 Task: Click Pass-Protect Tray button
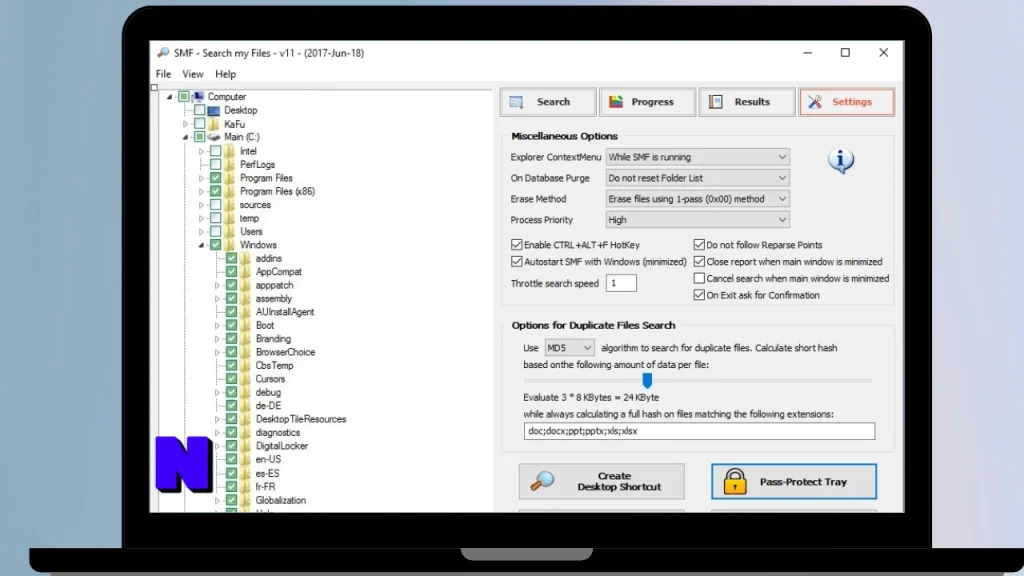793,481
